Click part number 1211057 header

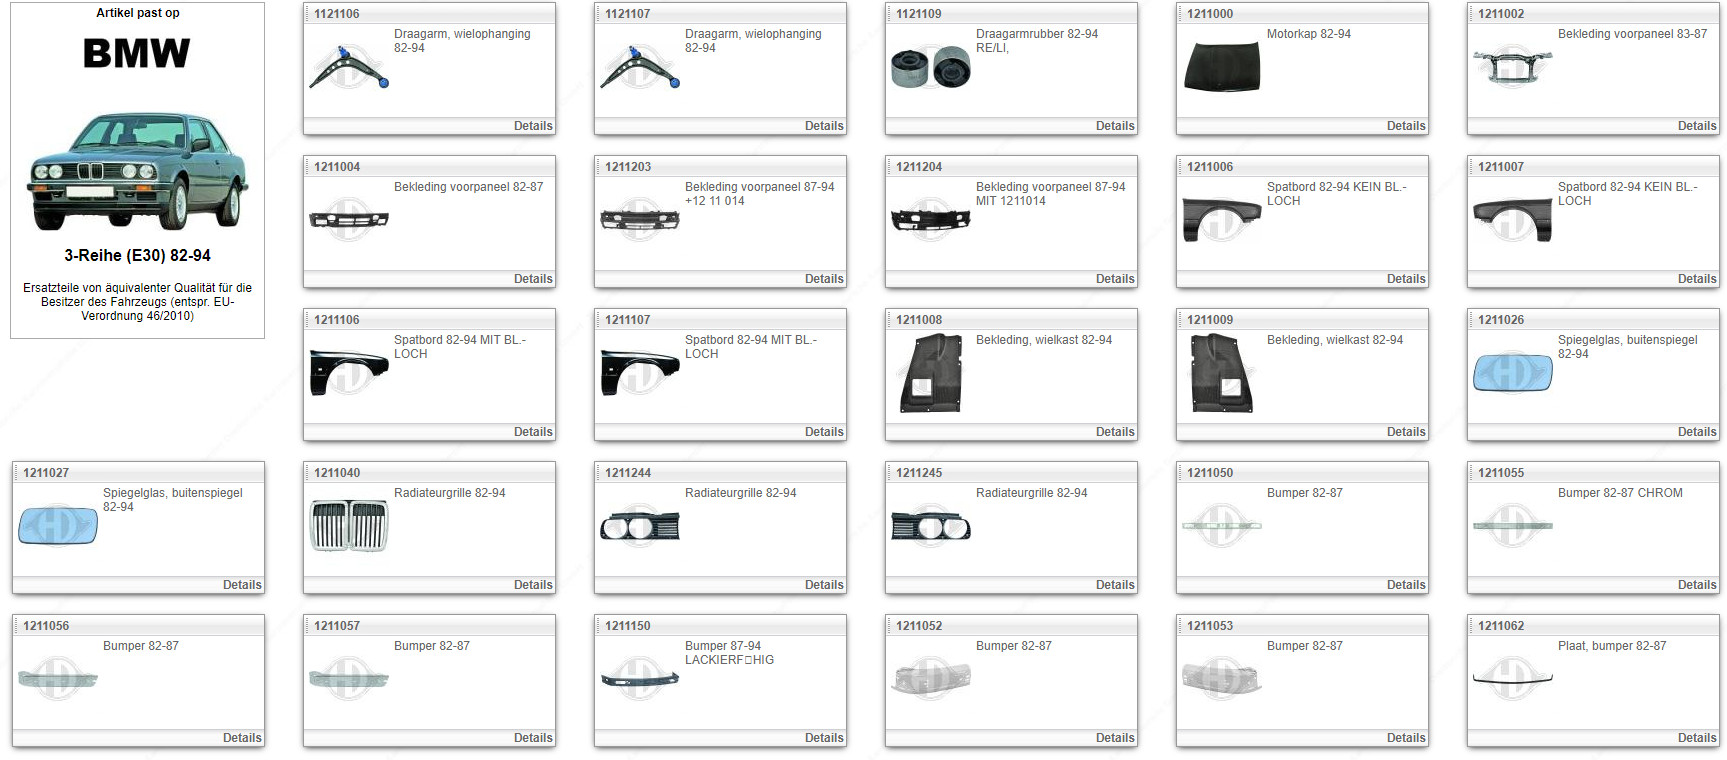click(337, 626)
